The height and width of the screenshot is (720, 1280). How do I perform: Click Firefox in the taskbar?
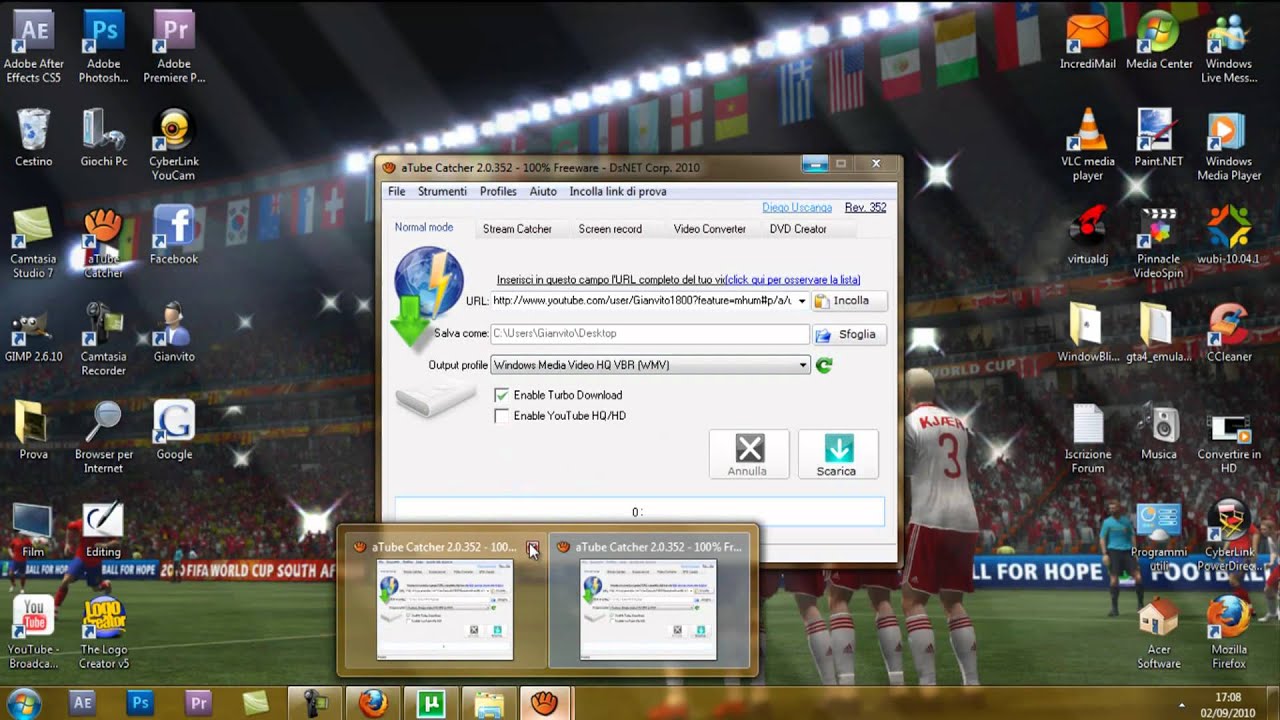pos(373,703)
